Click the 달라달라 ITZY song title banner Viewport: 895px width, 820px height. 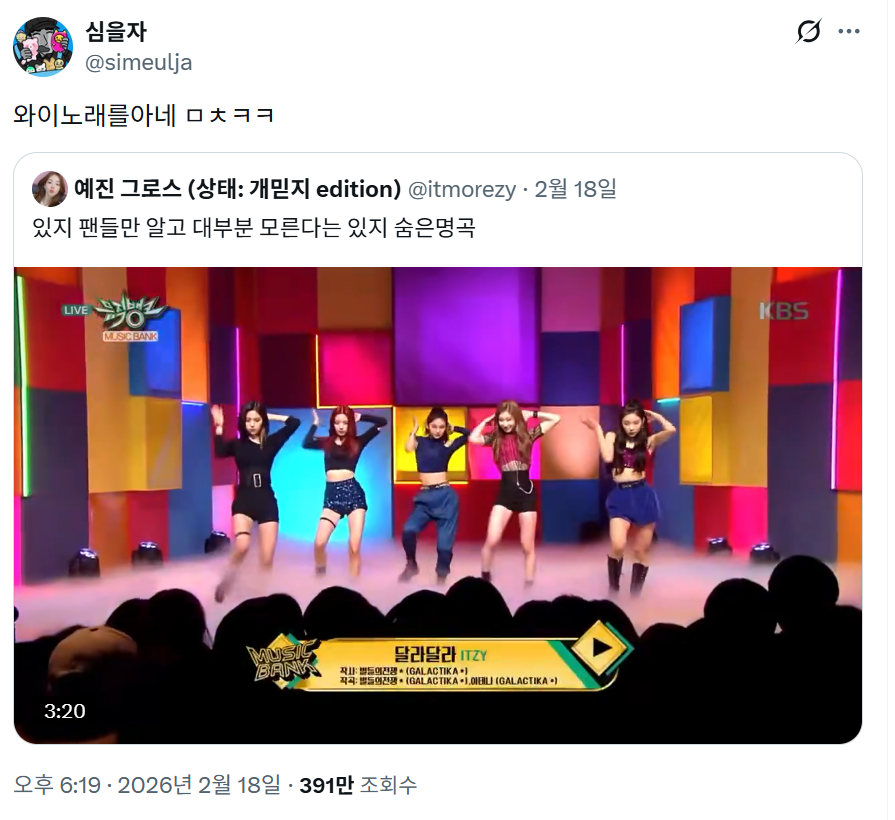coord(440,654)
